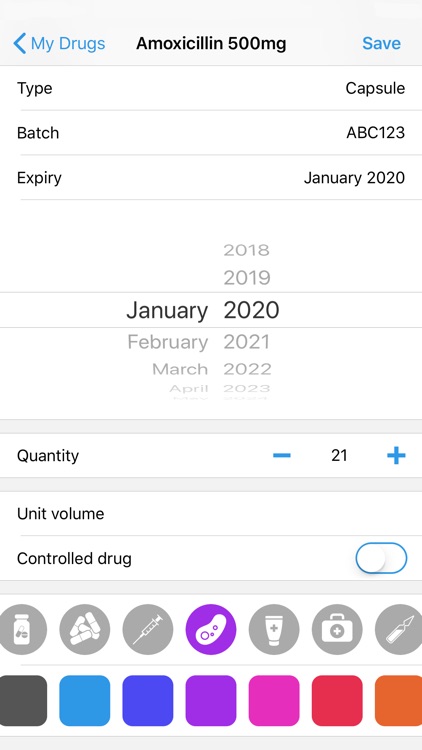Image resolution: width=422 pixels, height=750 pixels.
Task: Select the pill bottle icon
Action: 22,629
